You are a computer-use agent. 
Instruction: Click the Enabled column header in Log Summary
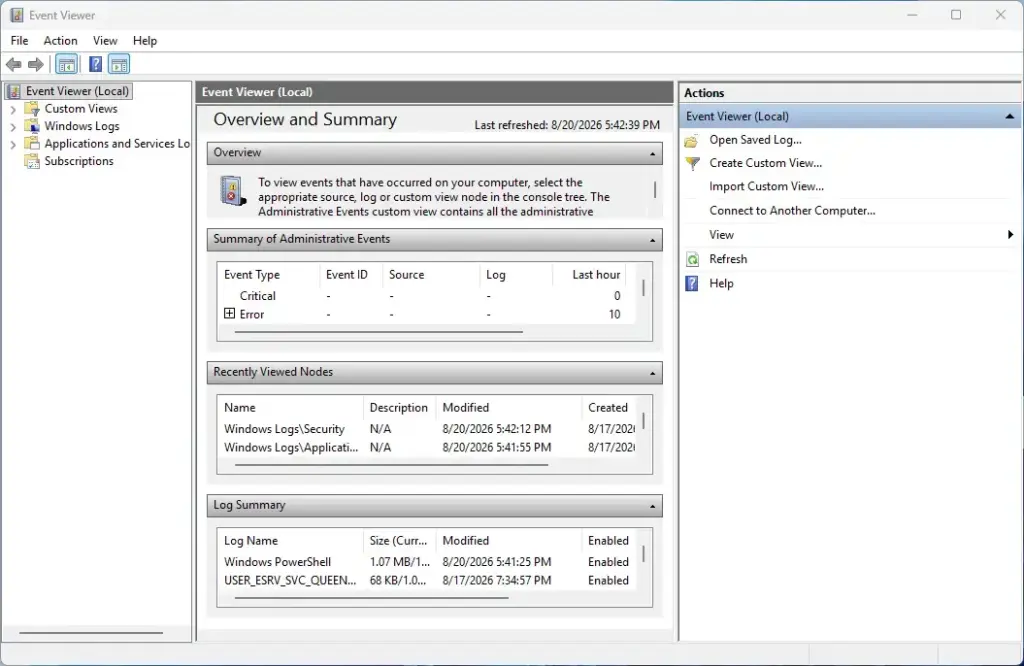[x=608, y=541]
